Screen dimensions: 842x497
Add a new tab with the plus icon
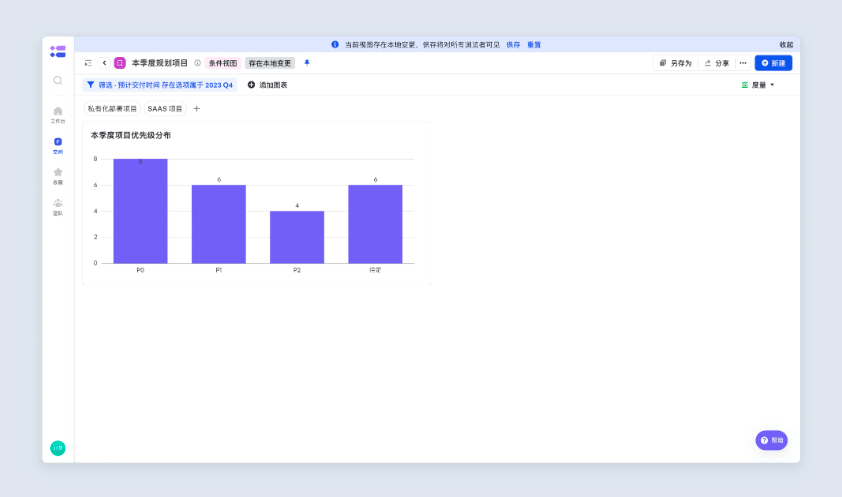(197, 108)
